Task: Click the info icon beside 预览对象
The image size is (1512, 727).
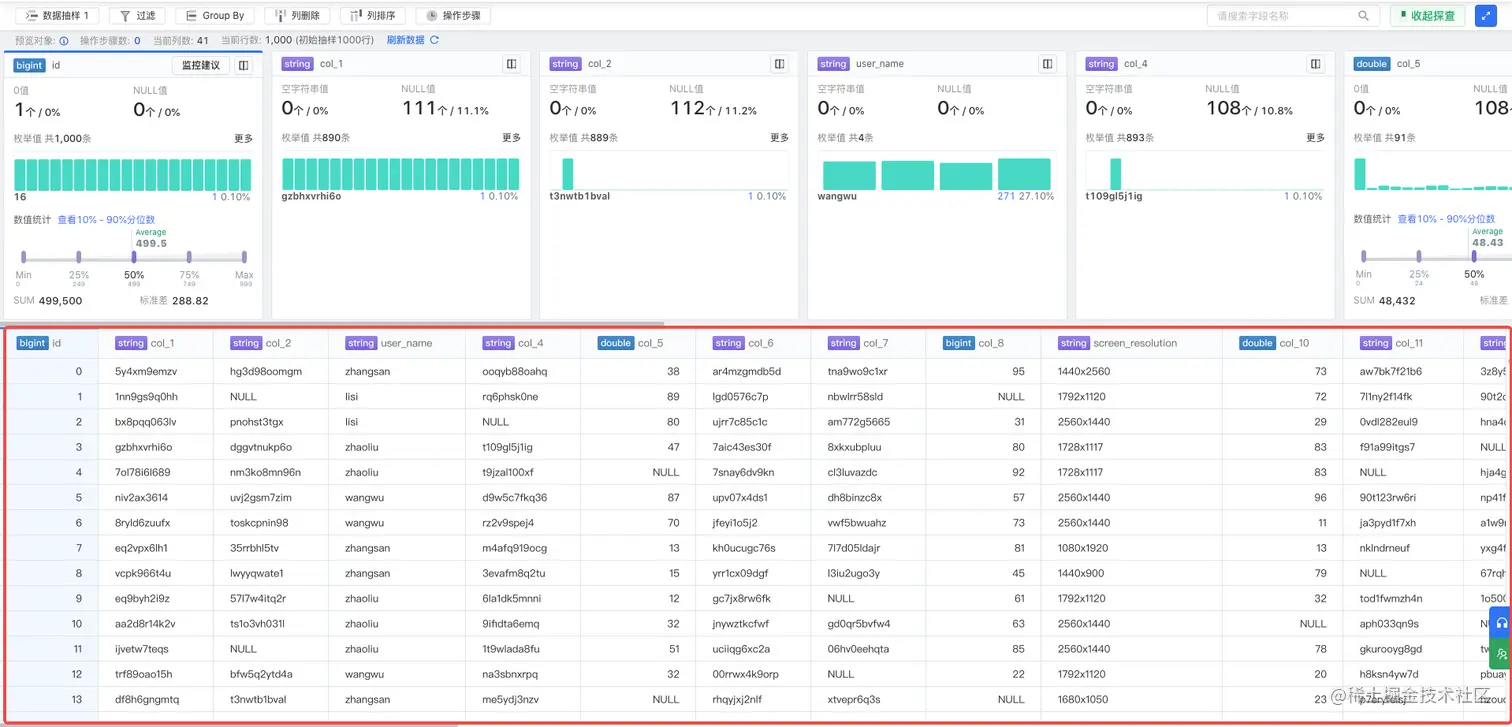Action: pyautogui.click(x=64, y=41)
